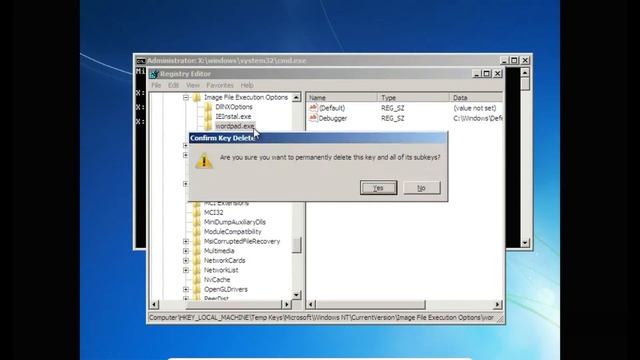Click the tree pane scroll down arrow
Viewport: 640px width, 360px height.
[x=297, y=295]
